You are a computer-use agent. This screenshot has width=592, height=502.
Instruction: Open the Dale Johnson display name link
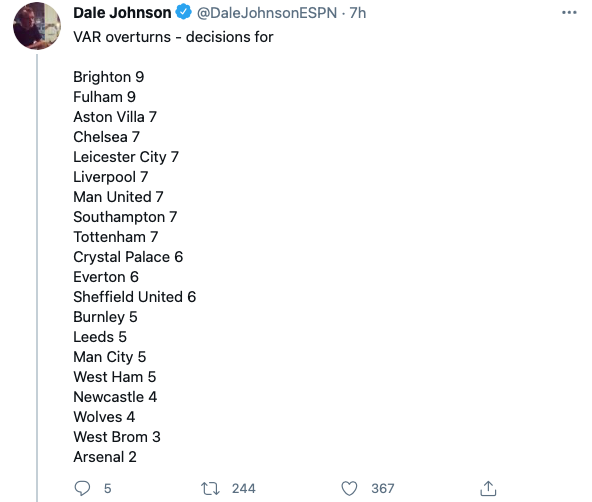[x=122, y=13]
